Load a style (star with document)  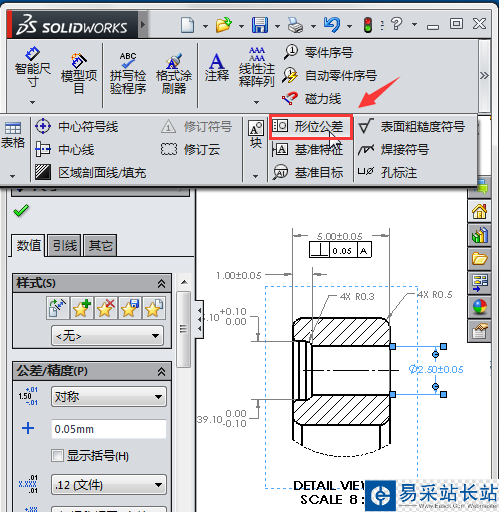(x=154, y=308)
